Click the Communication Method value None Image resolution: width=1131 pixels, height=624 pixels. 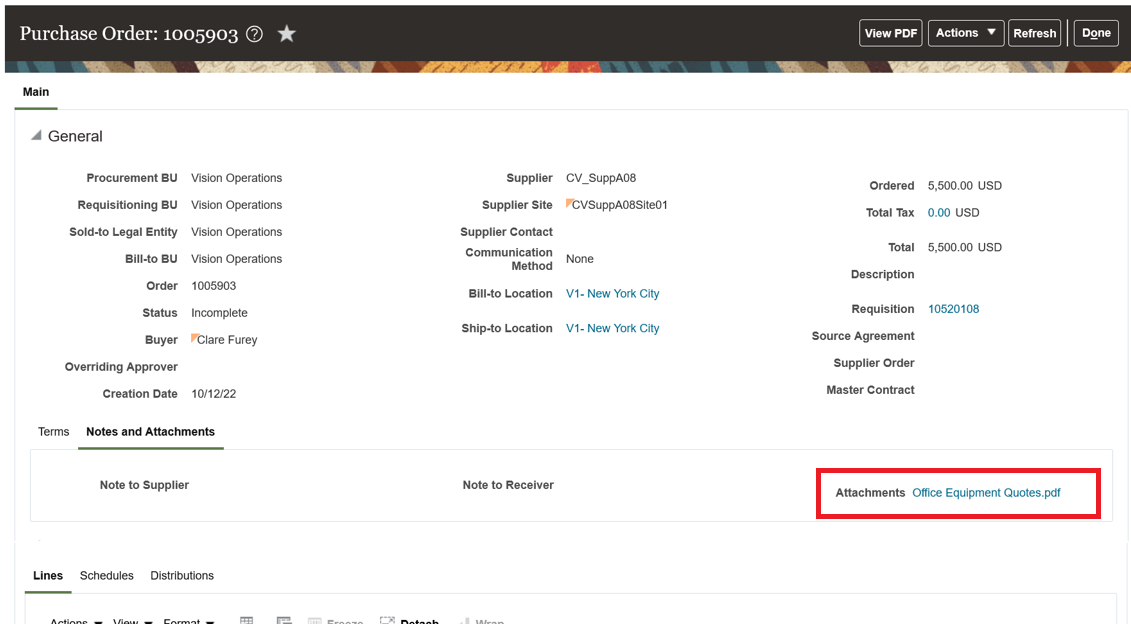[580, 259]
